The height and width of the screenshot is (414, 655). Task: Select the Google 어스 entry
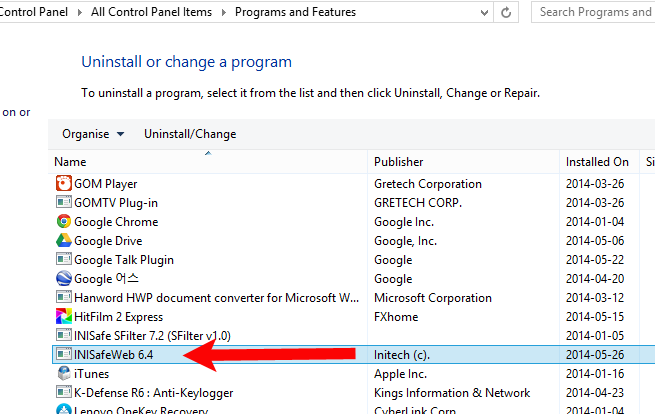106,279
